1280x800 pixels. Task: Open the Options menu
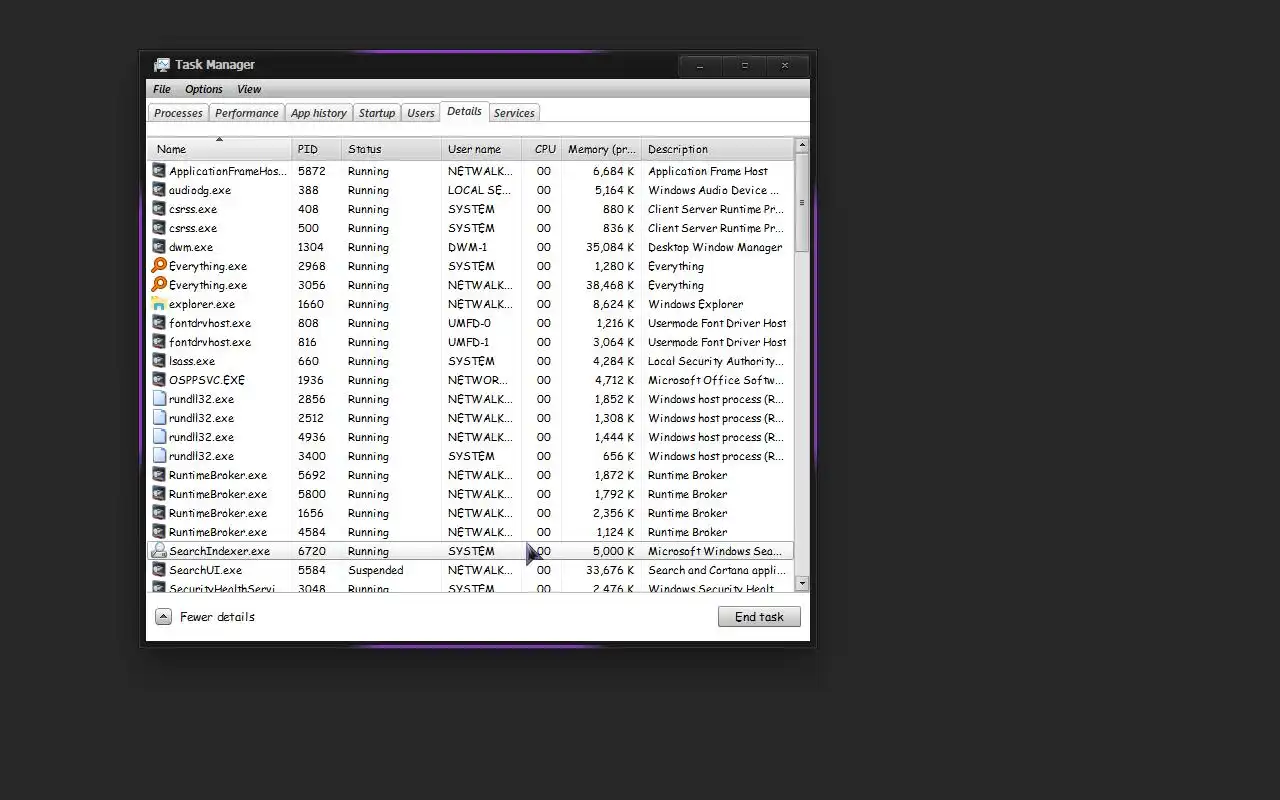click(204, 89)
